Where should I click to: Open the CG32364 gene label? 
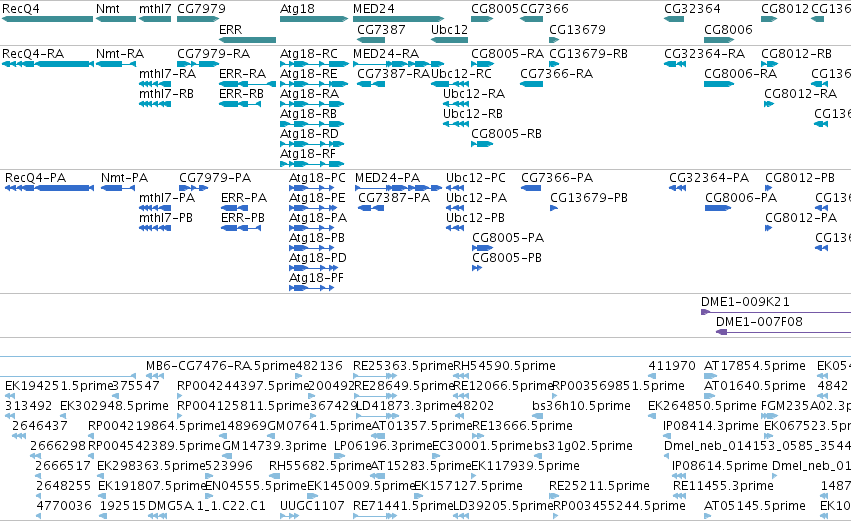click(x=693, y=9)
